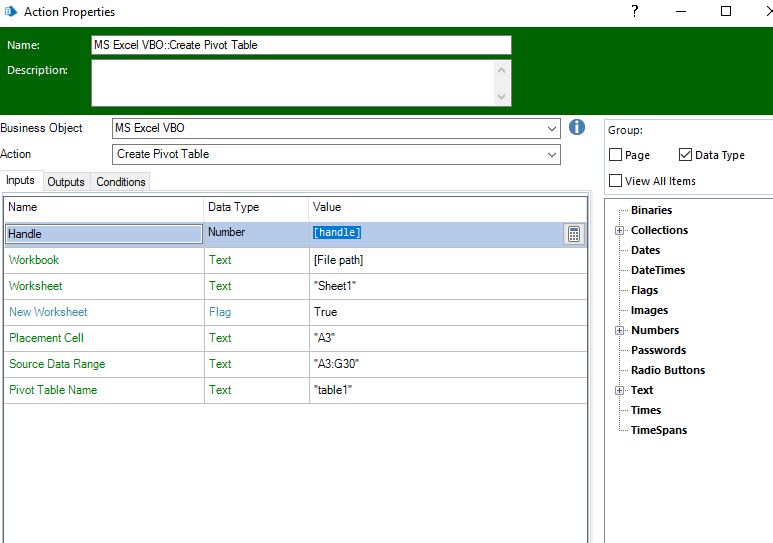Expand the Text tree node
773x543 pixels.
pyautogui.click(x=620, y=391)
